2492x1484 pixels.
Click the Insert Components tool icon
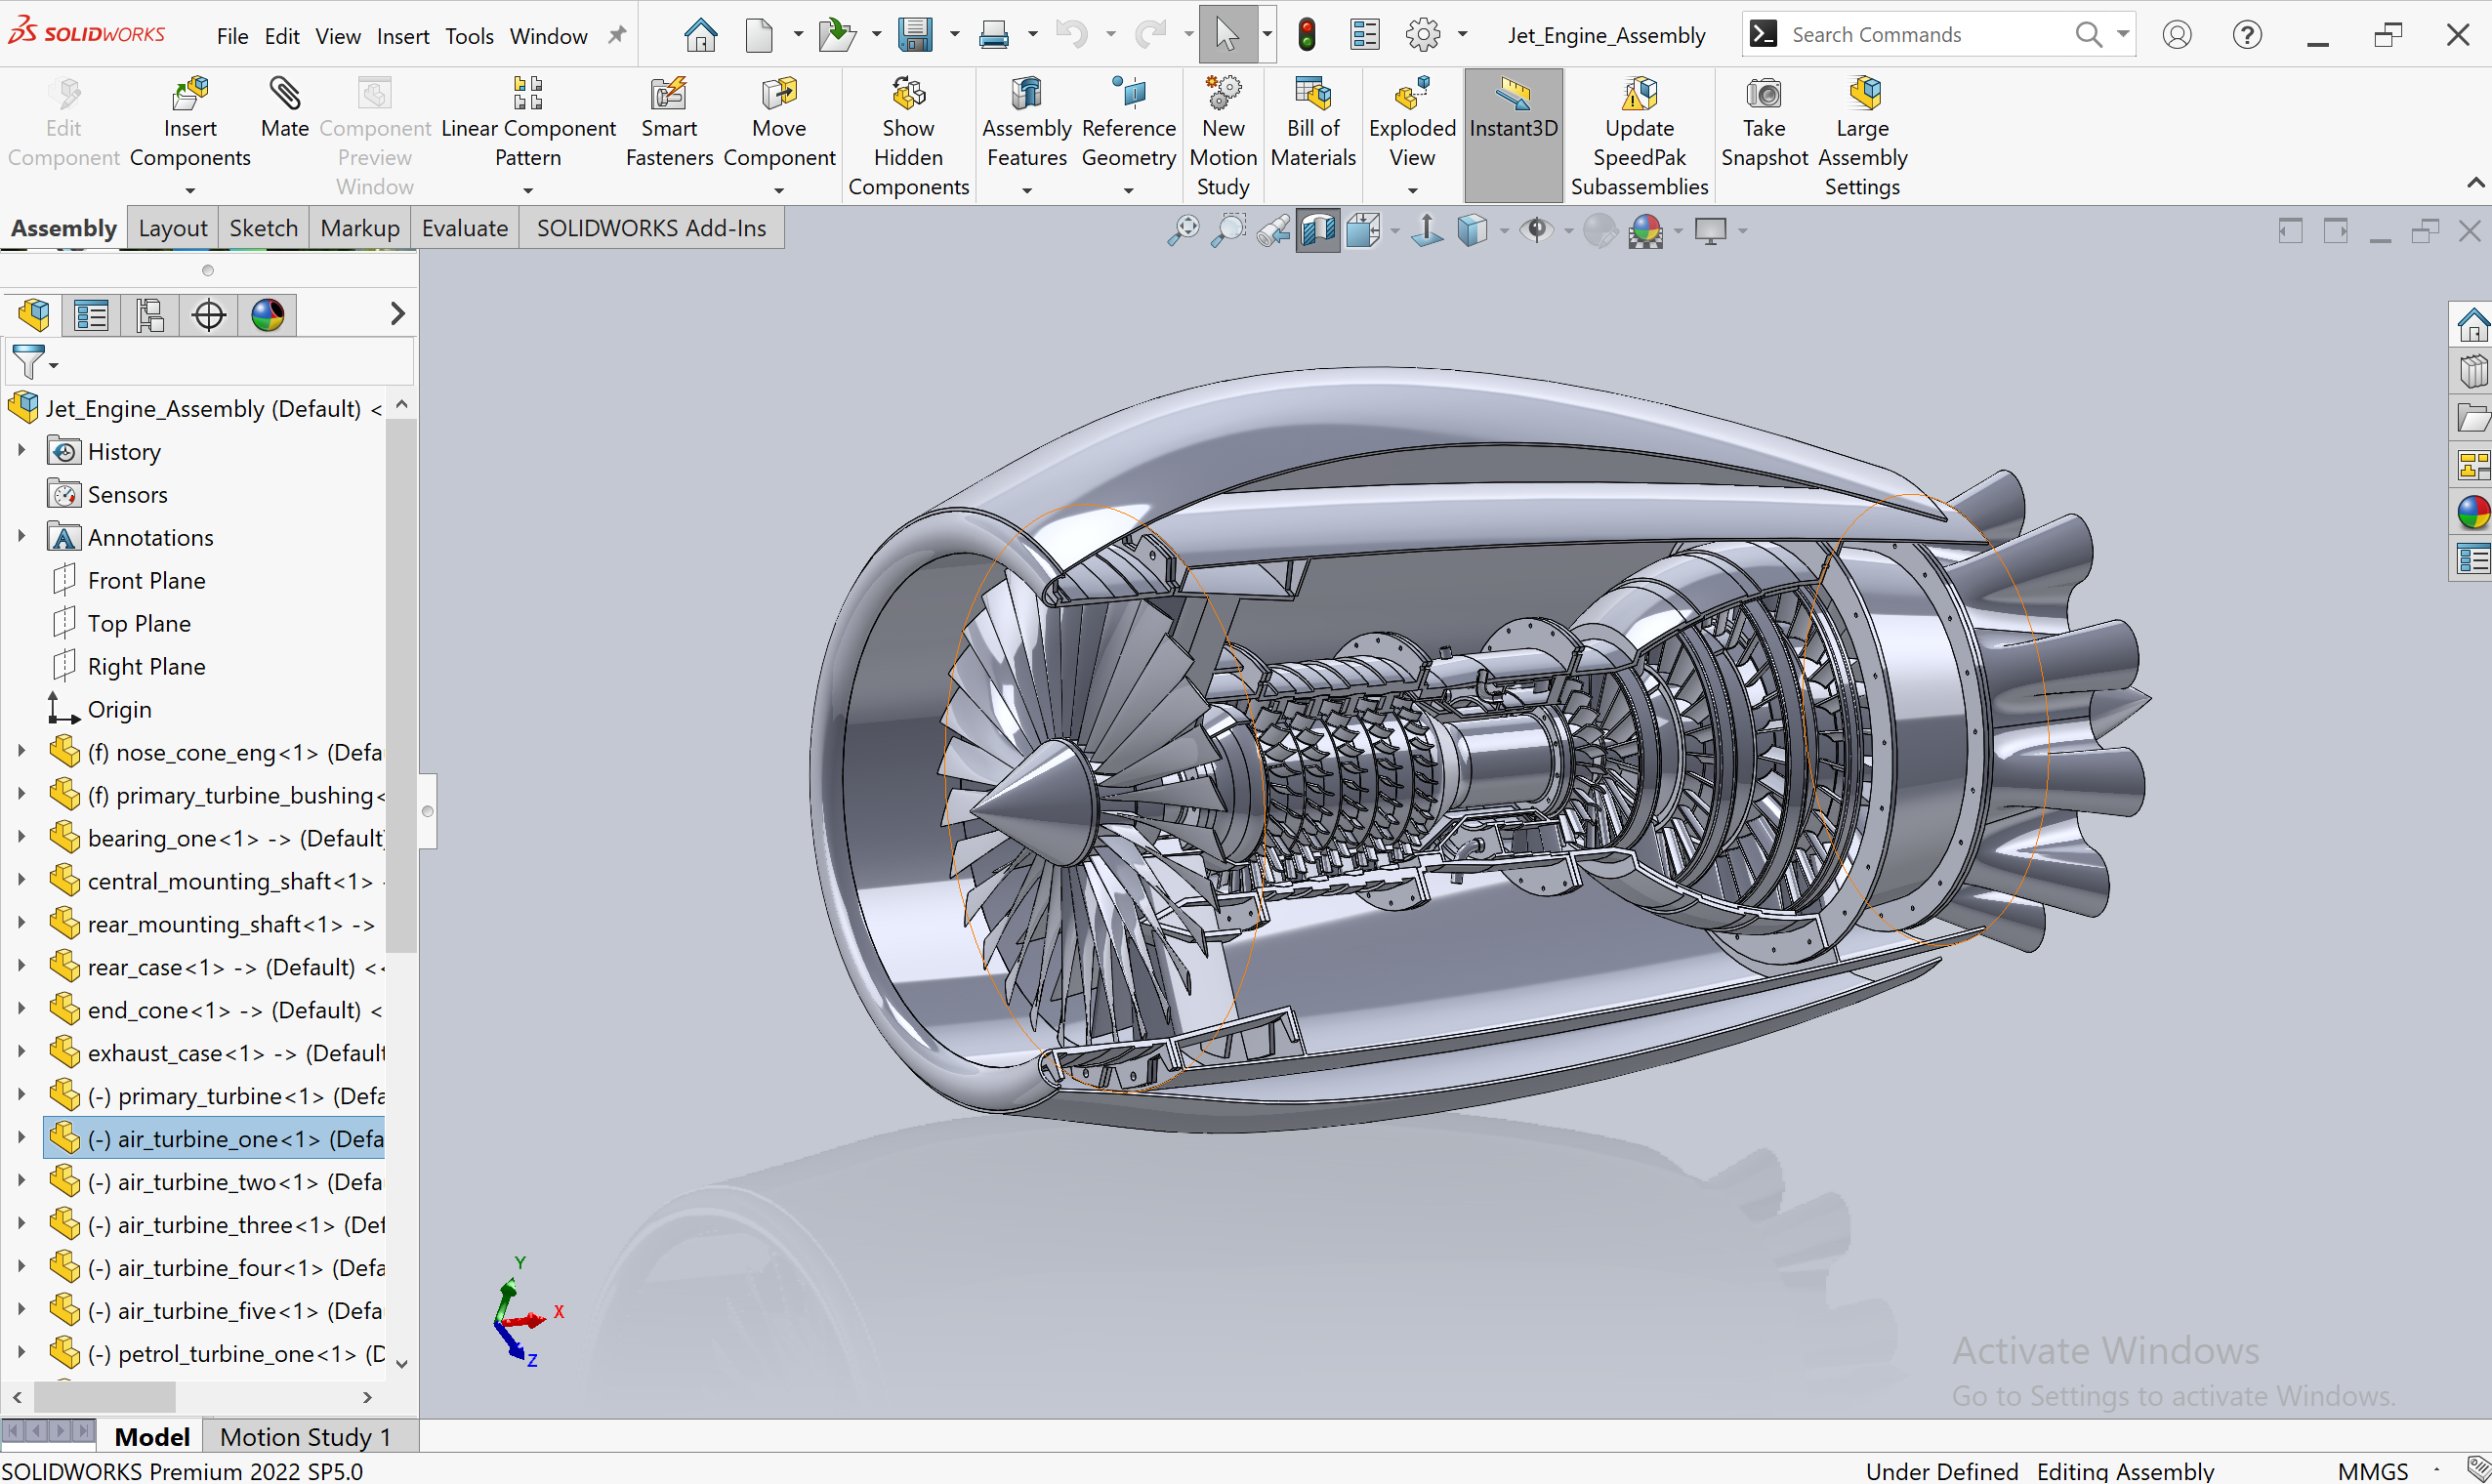pyautogui.click(x=190, y=94)
